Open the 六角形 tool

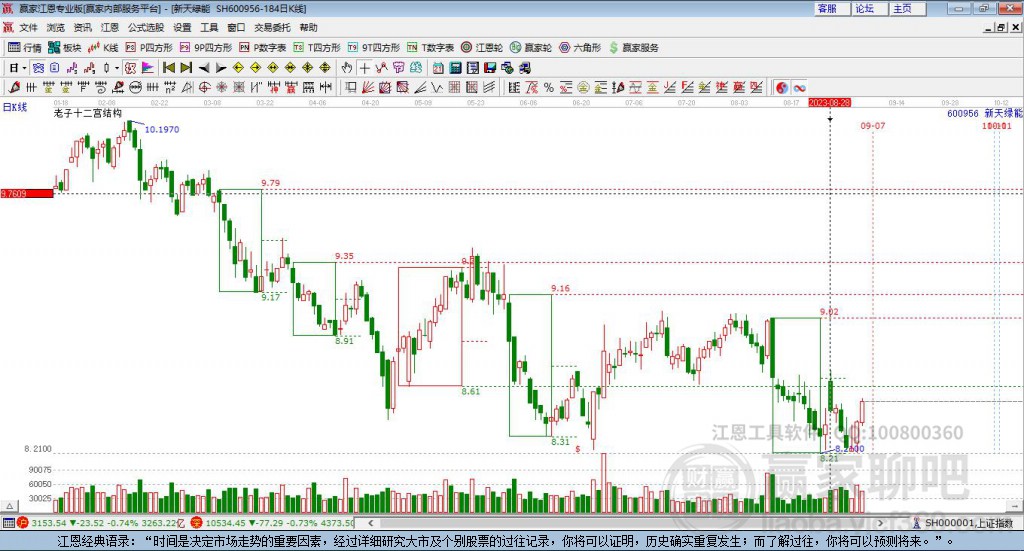580,48
